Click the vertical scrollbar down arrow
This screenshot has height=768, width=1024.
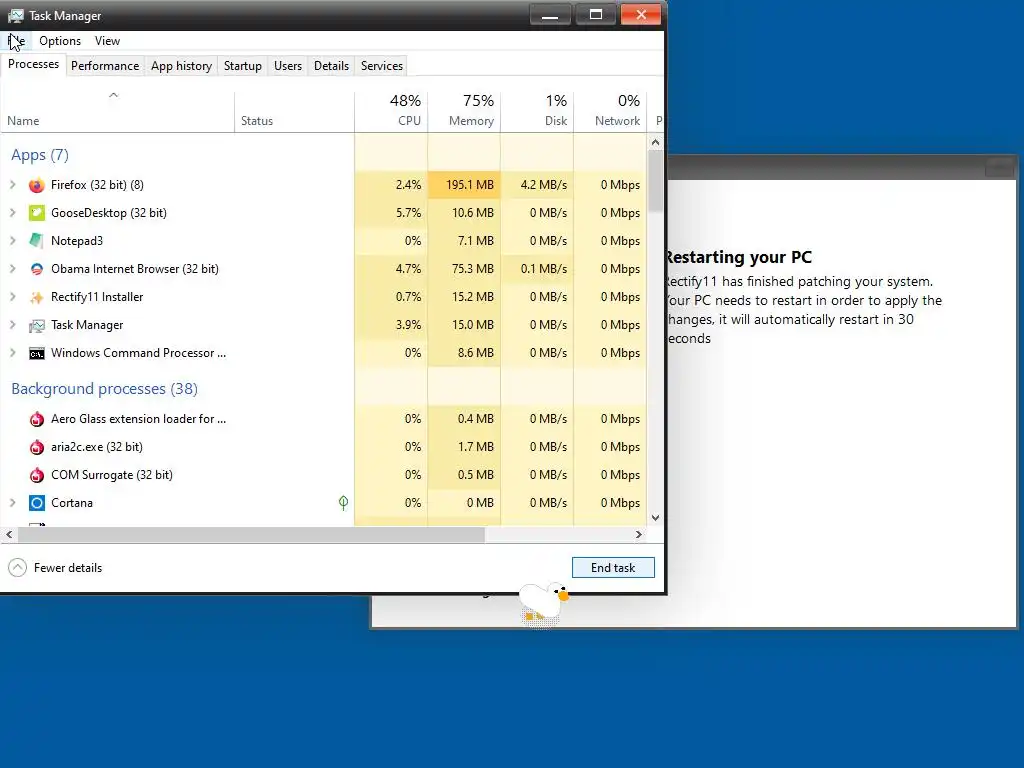[656, 518]
